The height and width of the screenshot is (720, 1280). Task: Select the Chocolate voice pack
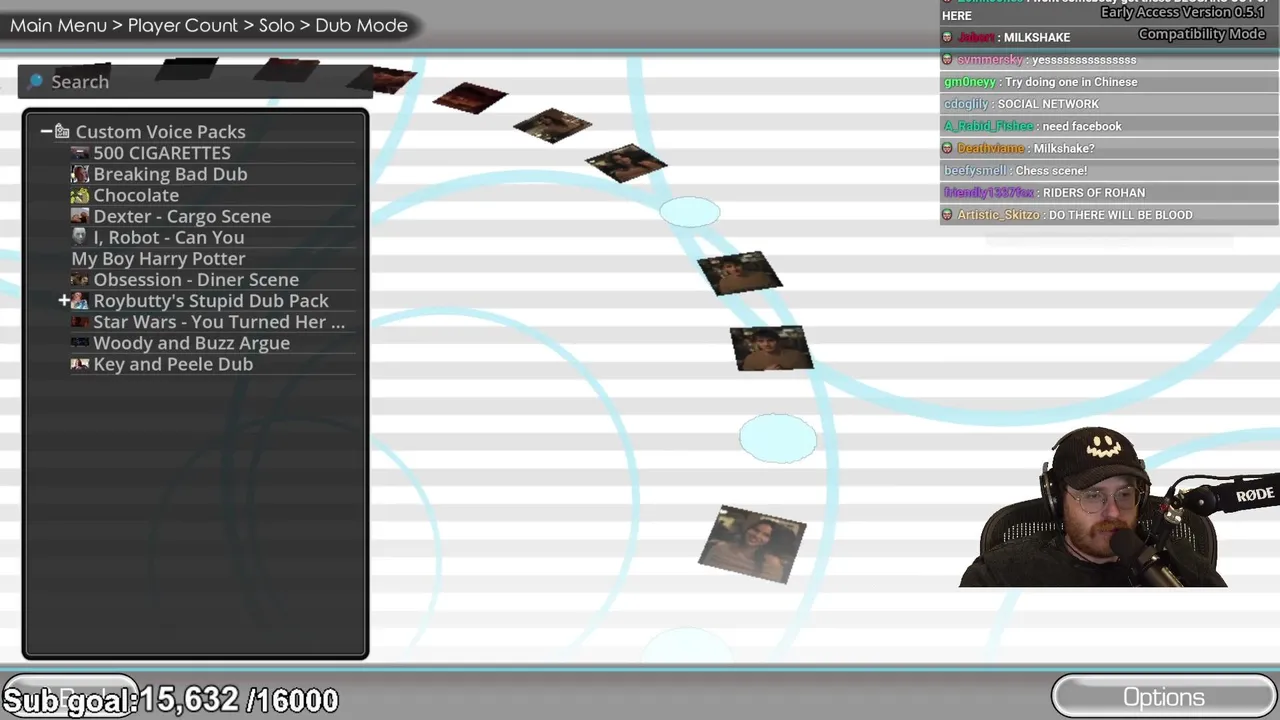click(x=136, y=195)
